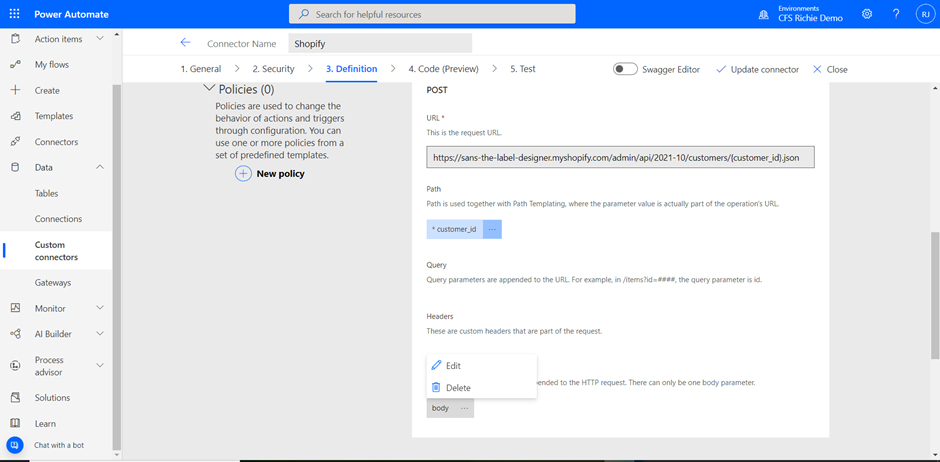Click the New policy plus circle icon

(x=243, y=174)
